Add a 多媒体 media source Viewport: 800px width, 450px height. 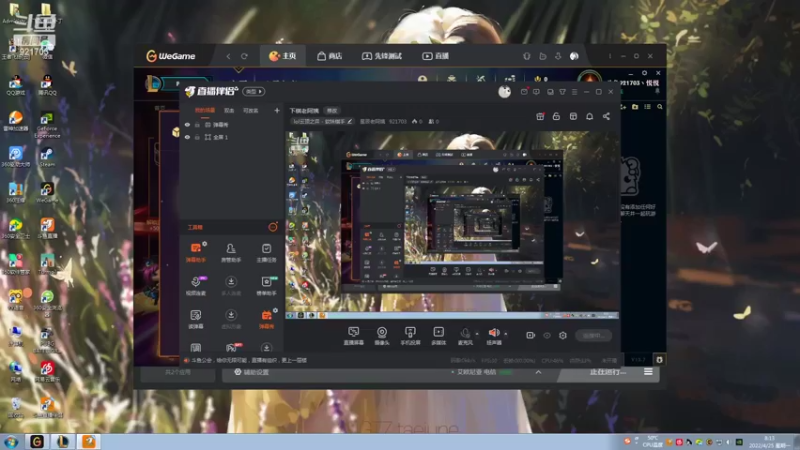(438, 336)
